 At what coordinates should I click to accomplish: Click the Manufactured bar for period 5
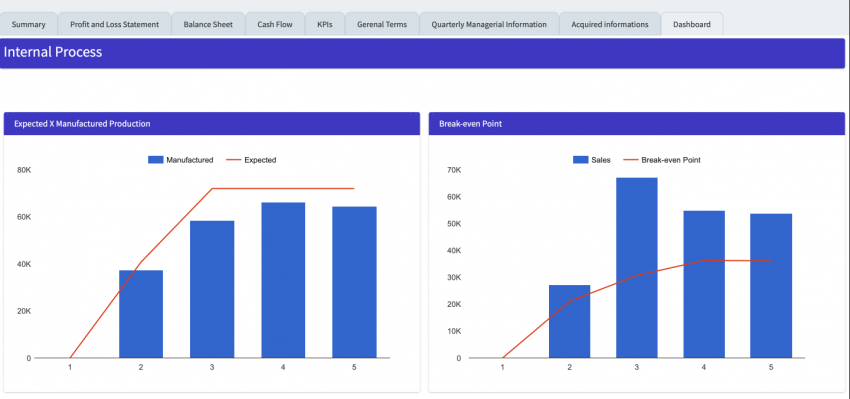[354, 282]
